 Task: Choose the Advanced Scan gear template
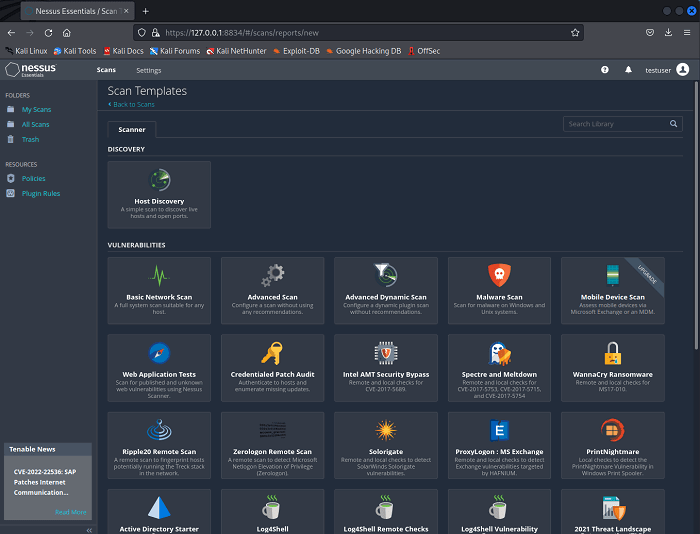[x=272, y=289]
